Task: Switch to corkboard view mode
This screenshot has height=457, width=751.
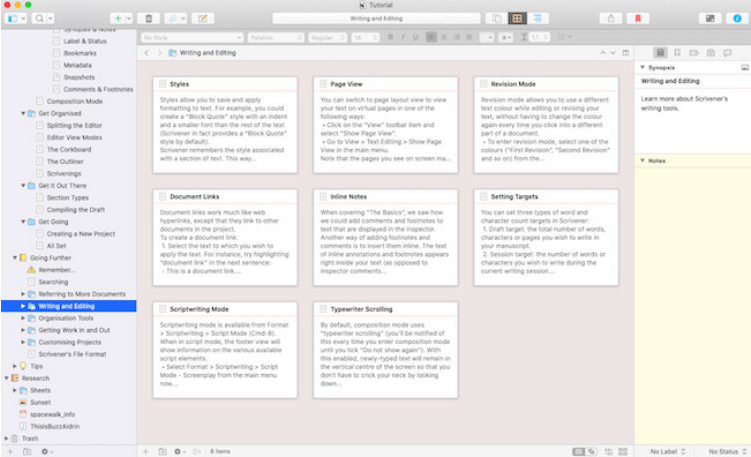Action: [517, 18]
